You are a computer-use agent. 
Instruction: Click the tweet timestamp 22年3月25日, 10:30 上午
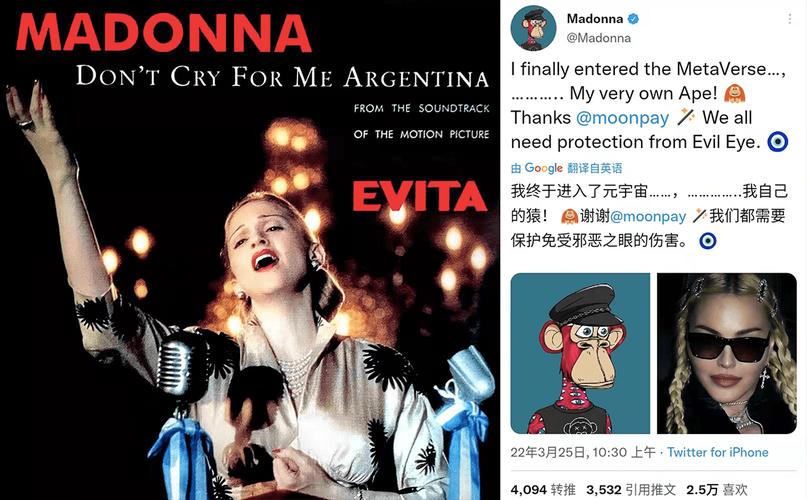coord(583,453)
